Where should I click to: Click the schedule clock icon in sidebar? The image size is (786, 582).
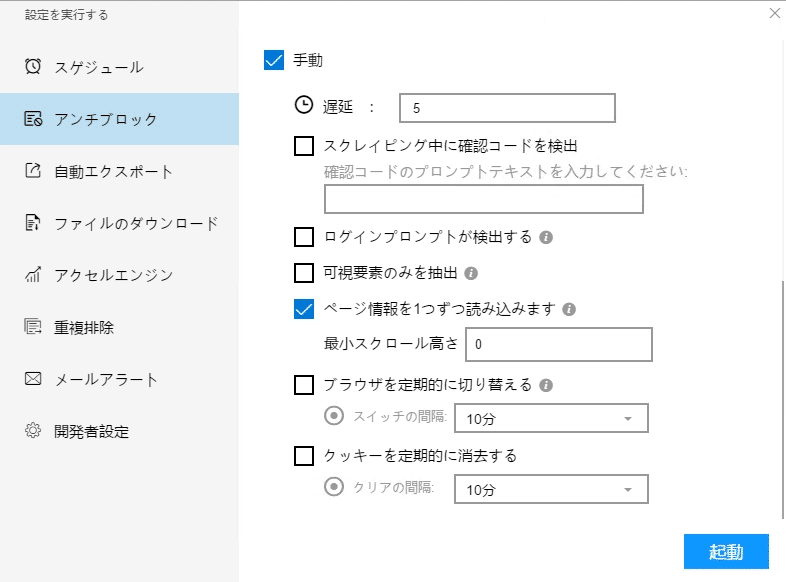click(33, 67)
